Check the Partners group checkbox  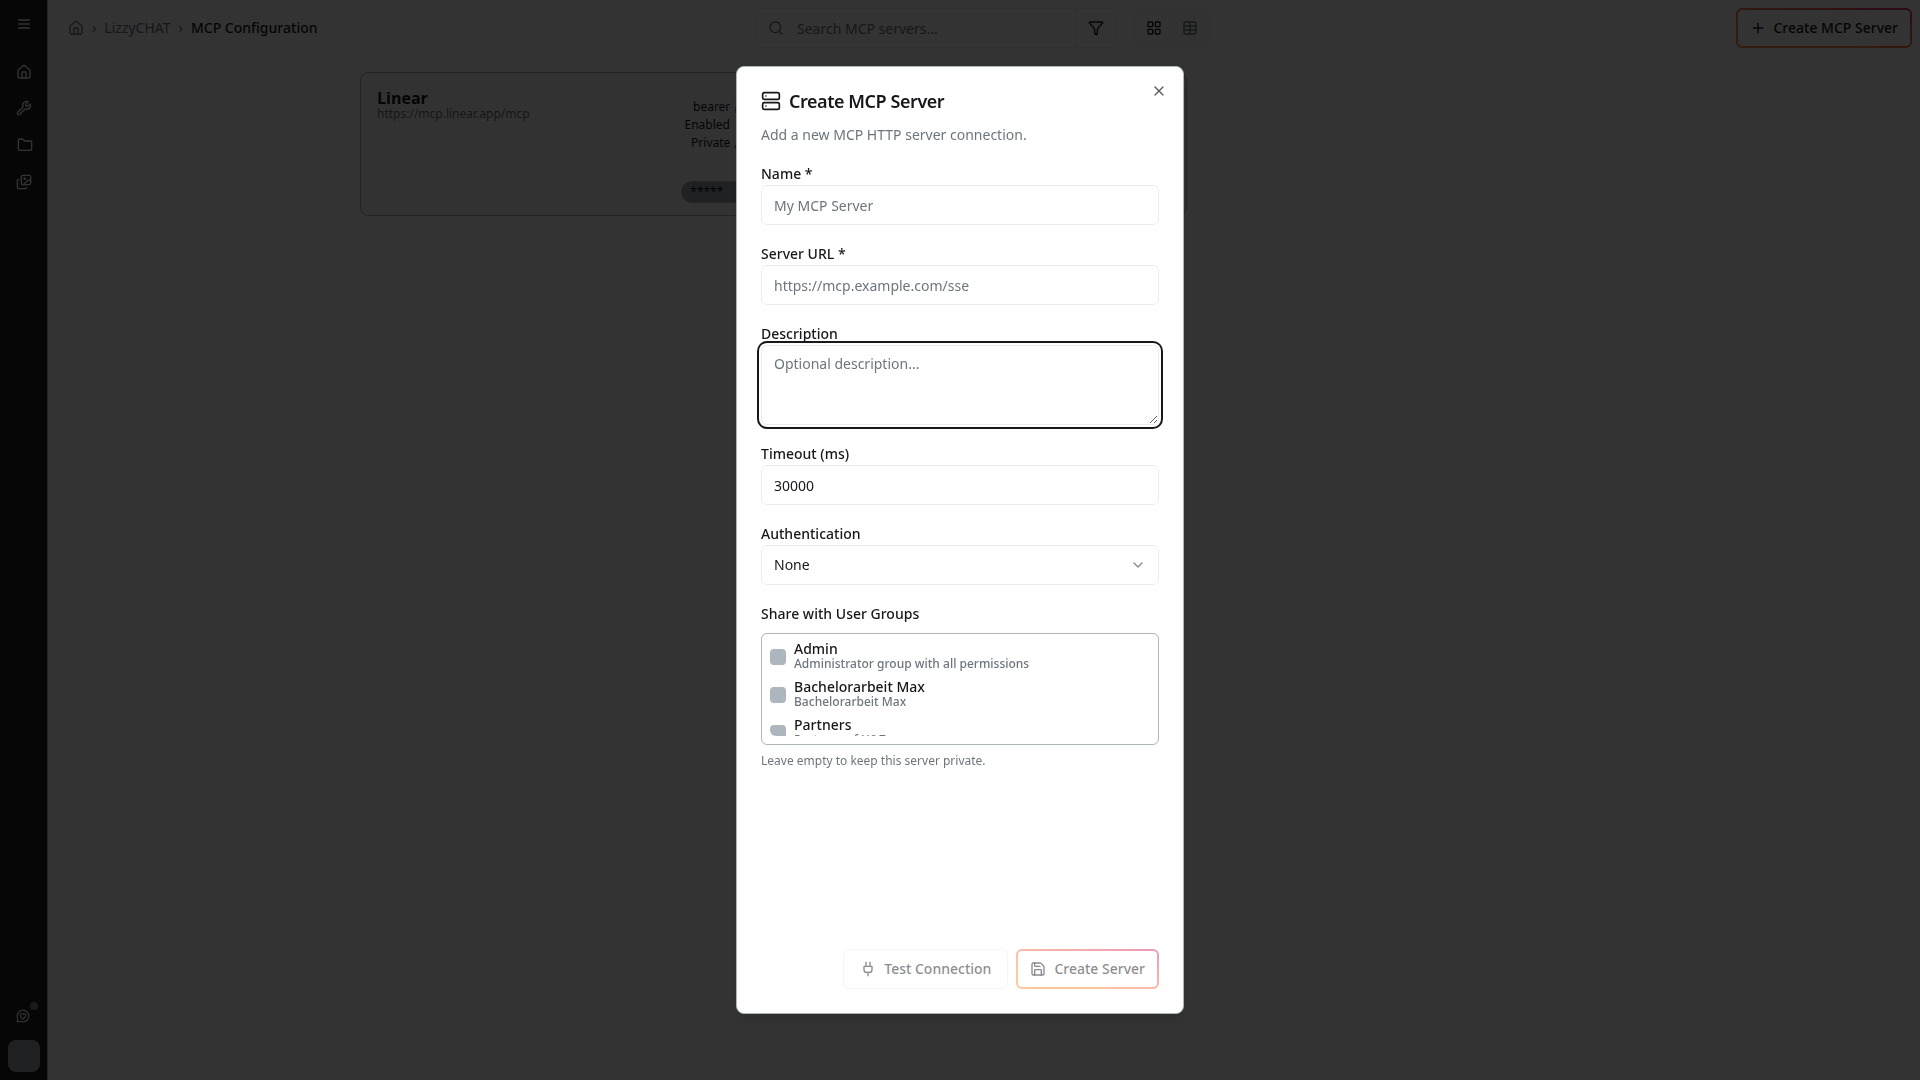pyautogui.click(x=778, y=731)
